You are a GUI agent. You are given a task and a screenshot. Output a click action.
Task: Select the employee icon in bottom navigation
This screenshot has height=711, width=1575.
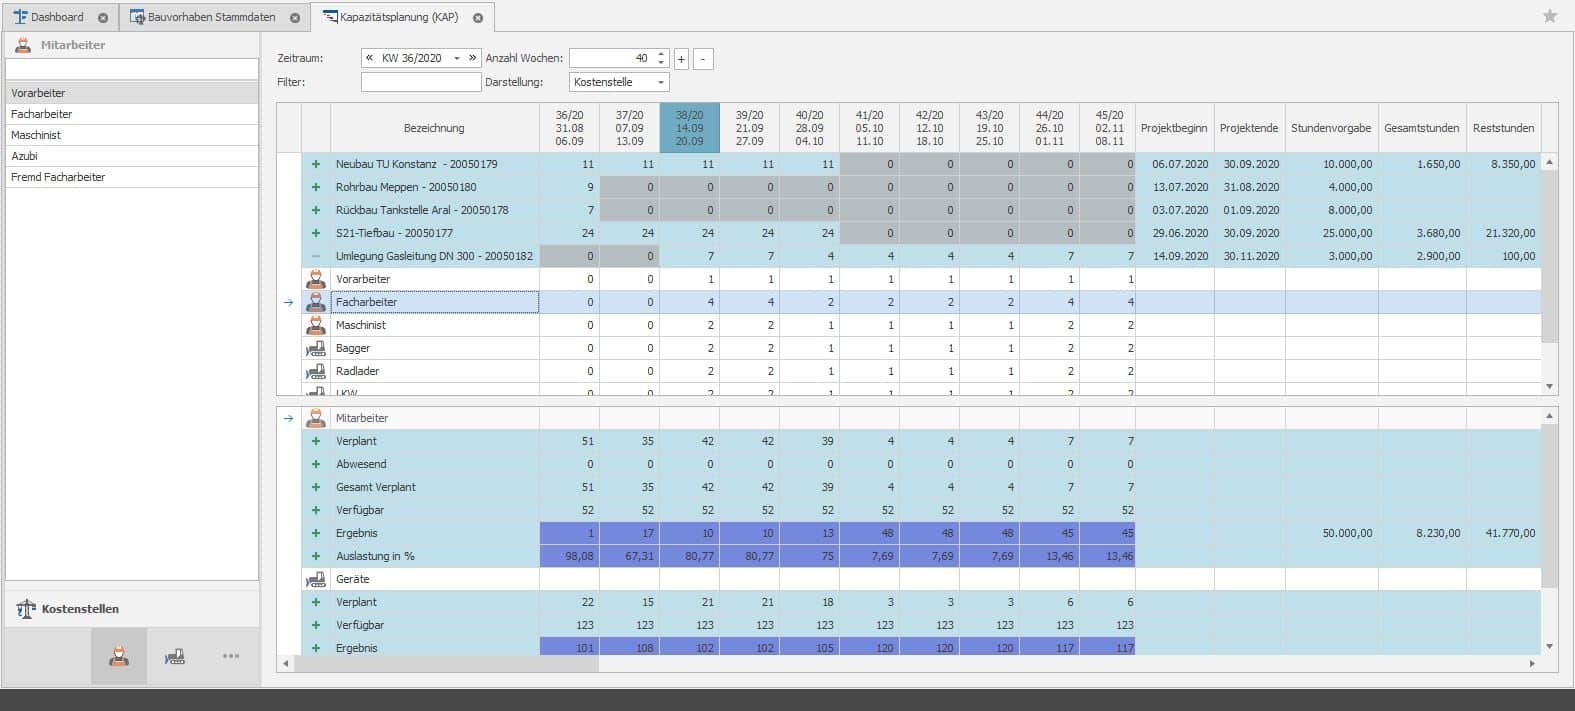click(119, 656)
